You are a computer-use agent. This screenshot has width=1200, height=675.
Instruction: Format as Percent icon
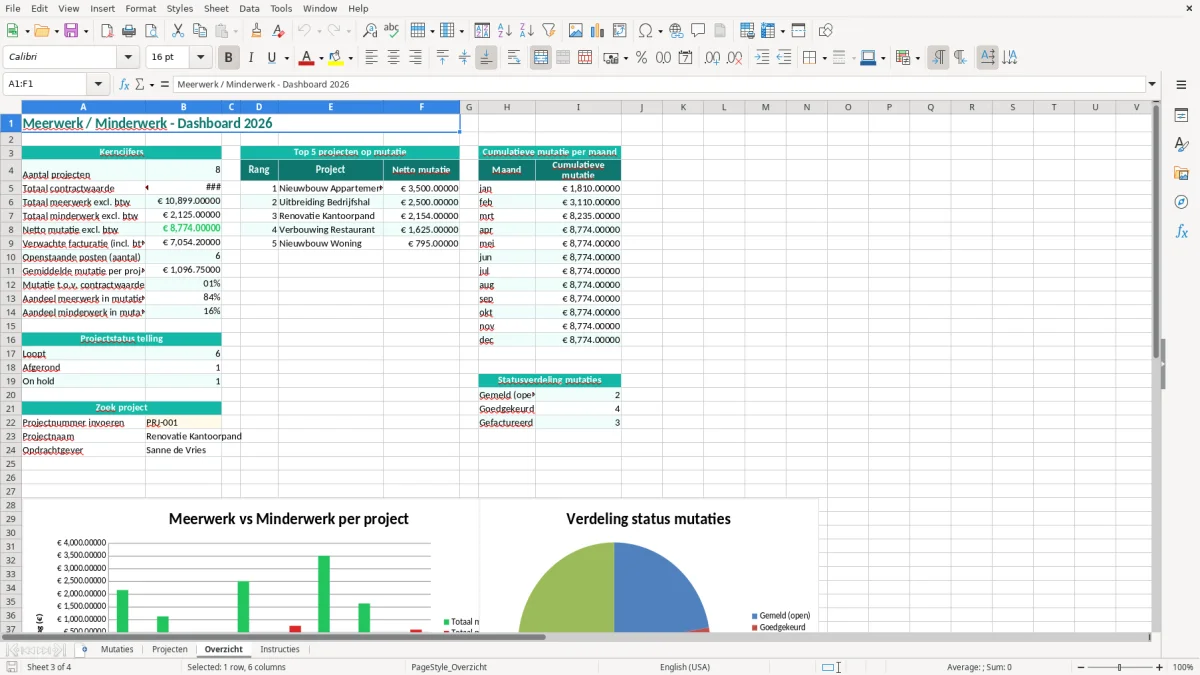coord(641,58)
